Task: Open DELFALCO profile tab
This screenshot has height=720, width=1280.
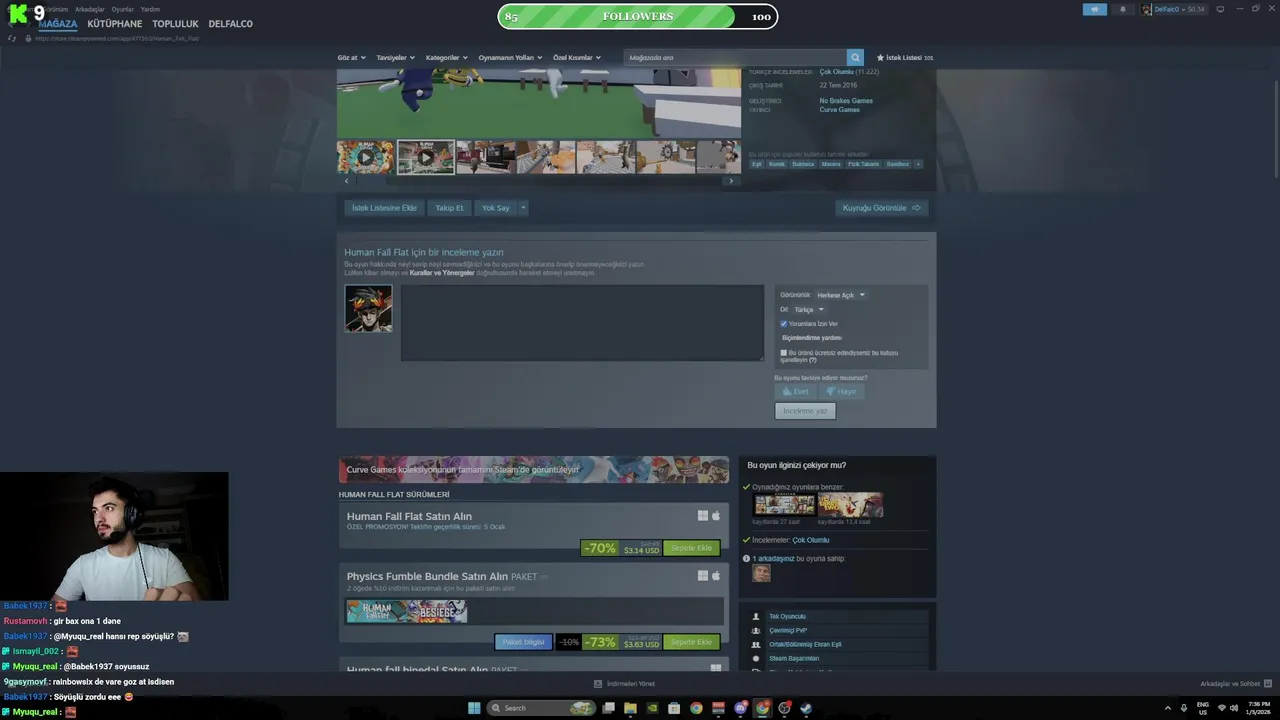Action: tap(231, 23)
